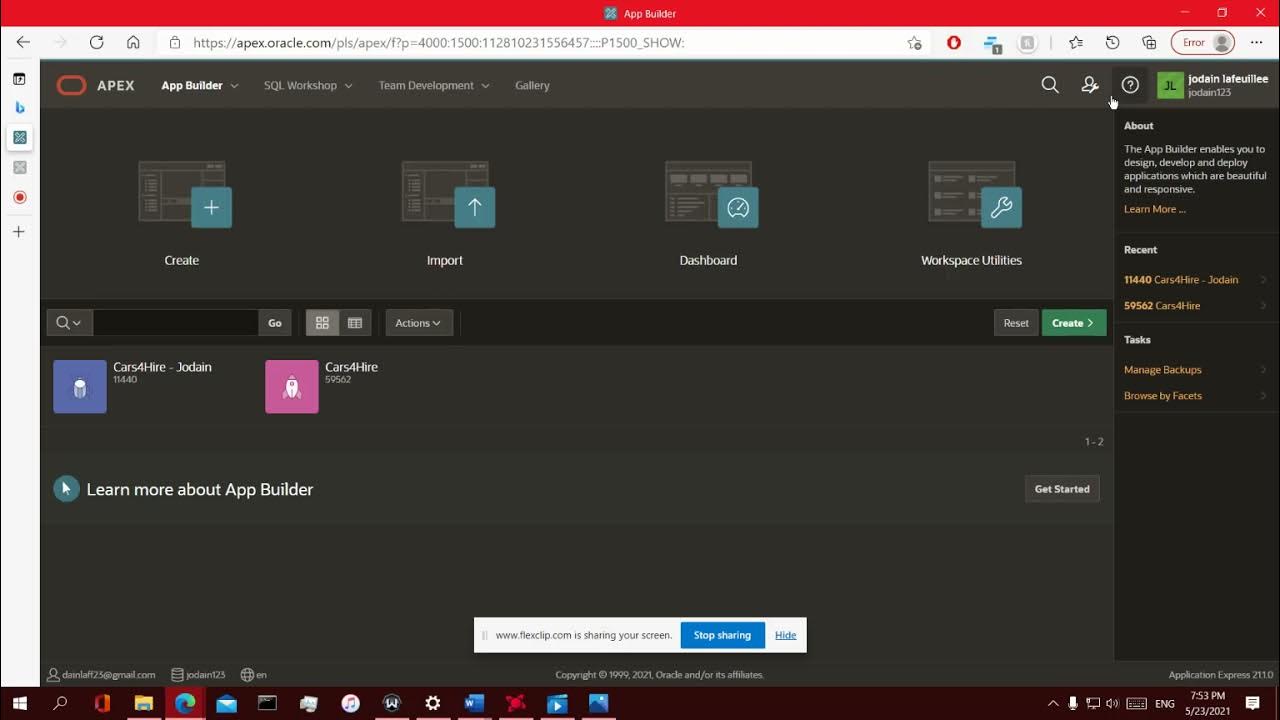
Task: Go to browser Home icon
Action: pos(133,43)
